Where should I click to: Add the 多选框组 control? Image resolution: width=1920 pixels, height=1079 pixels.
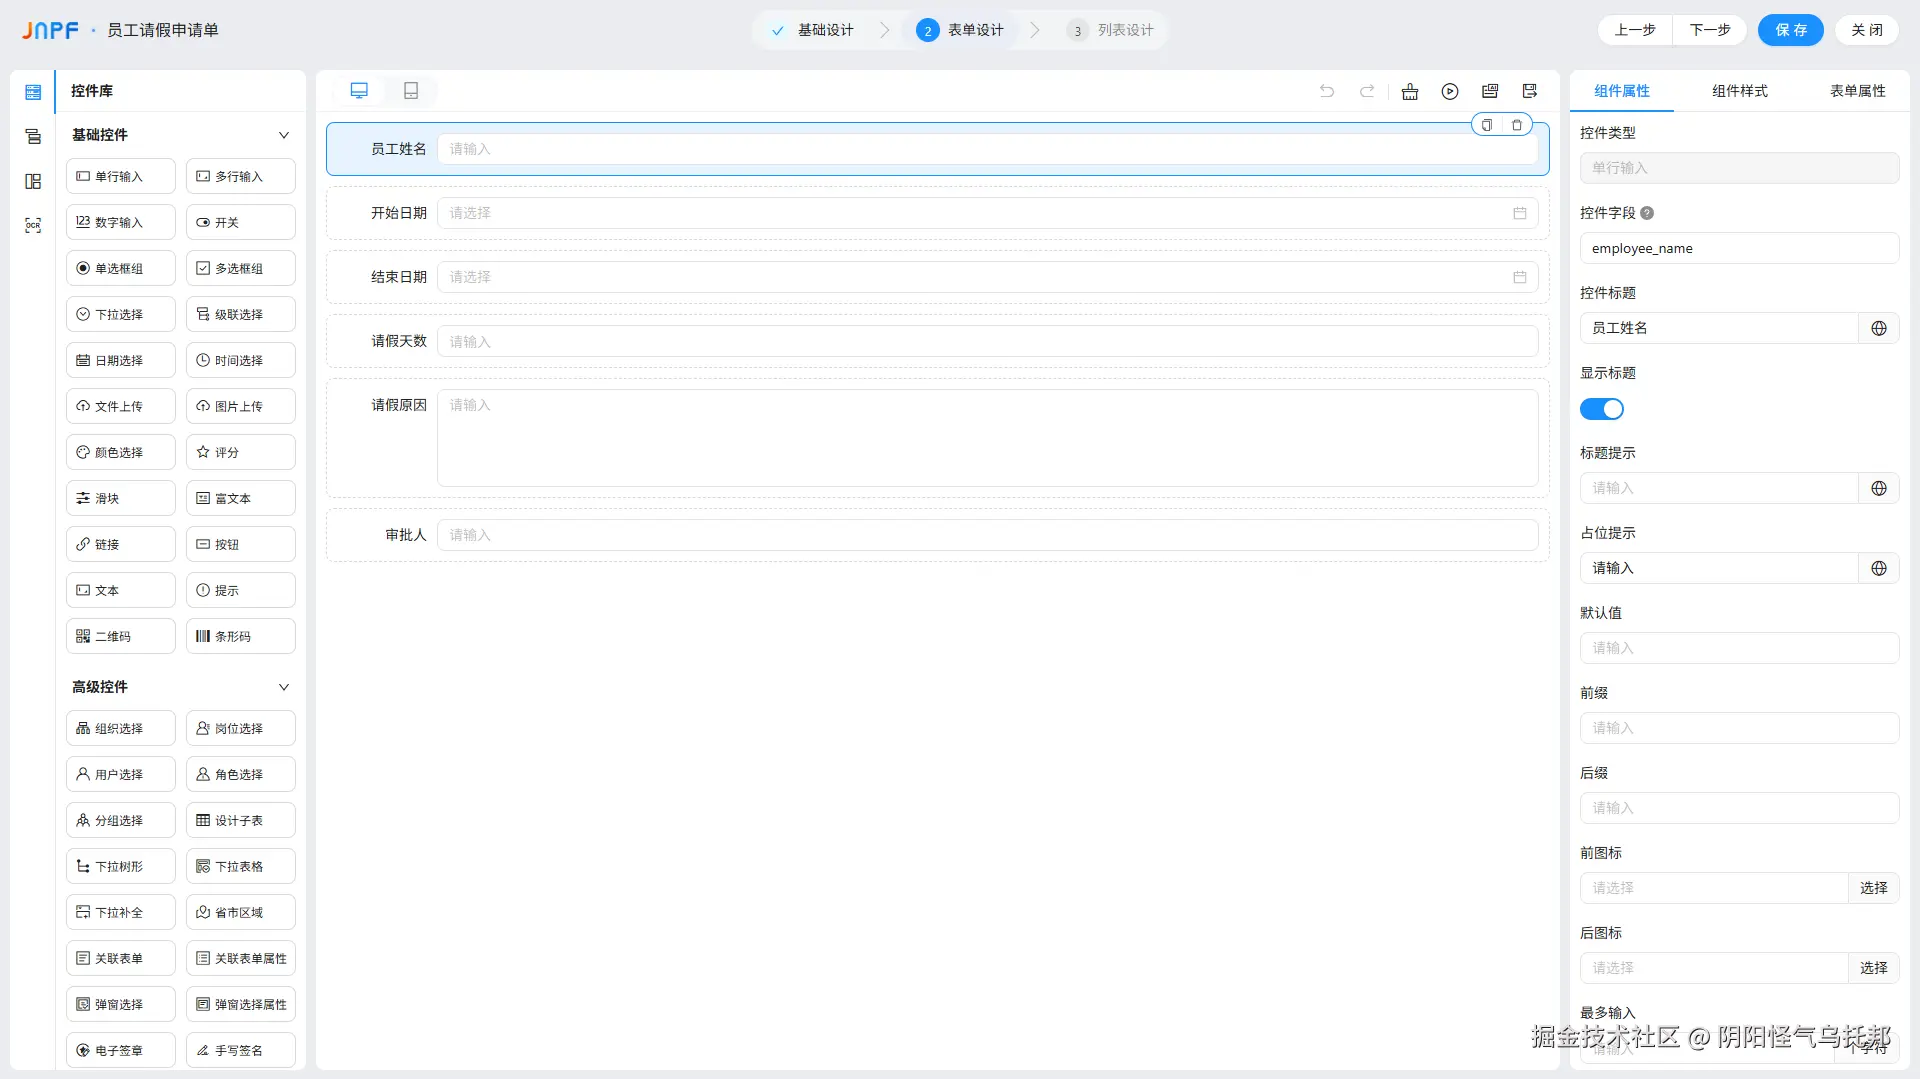241,268
